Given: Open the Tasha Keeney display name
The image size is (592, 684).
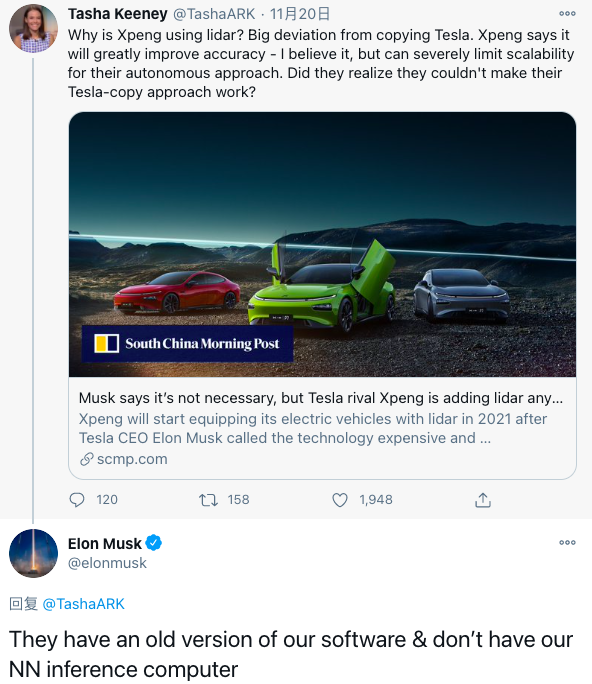Looking at the screenshot, I should (x=117, y=14).
